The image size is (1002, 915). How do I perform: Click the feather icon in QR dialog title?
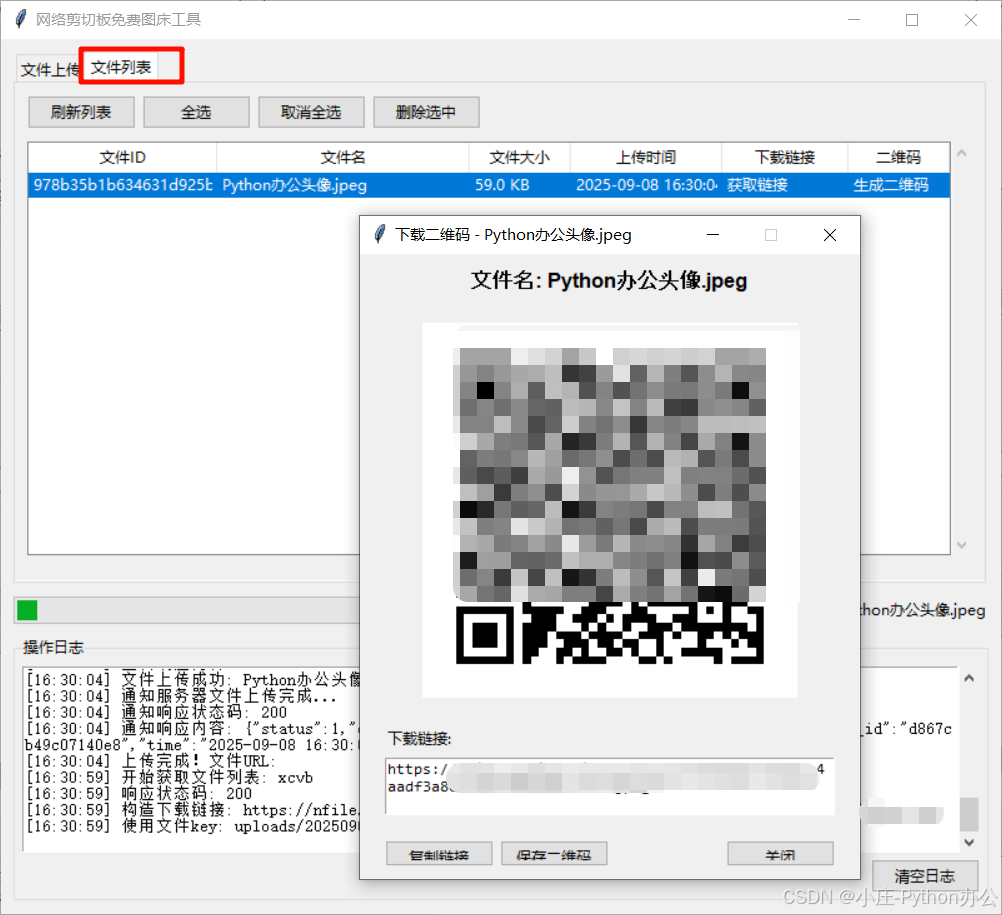[x=380, y=235]
